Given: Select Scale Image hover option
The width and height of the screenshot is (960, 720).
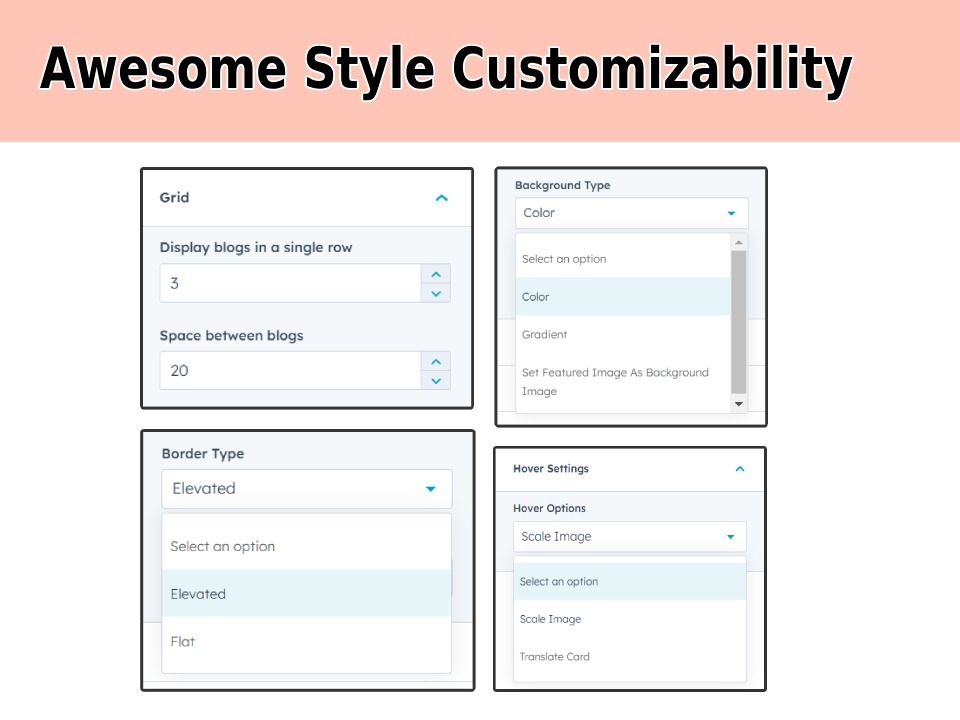Looking at the screenshot, I should (x=629, y=619).
